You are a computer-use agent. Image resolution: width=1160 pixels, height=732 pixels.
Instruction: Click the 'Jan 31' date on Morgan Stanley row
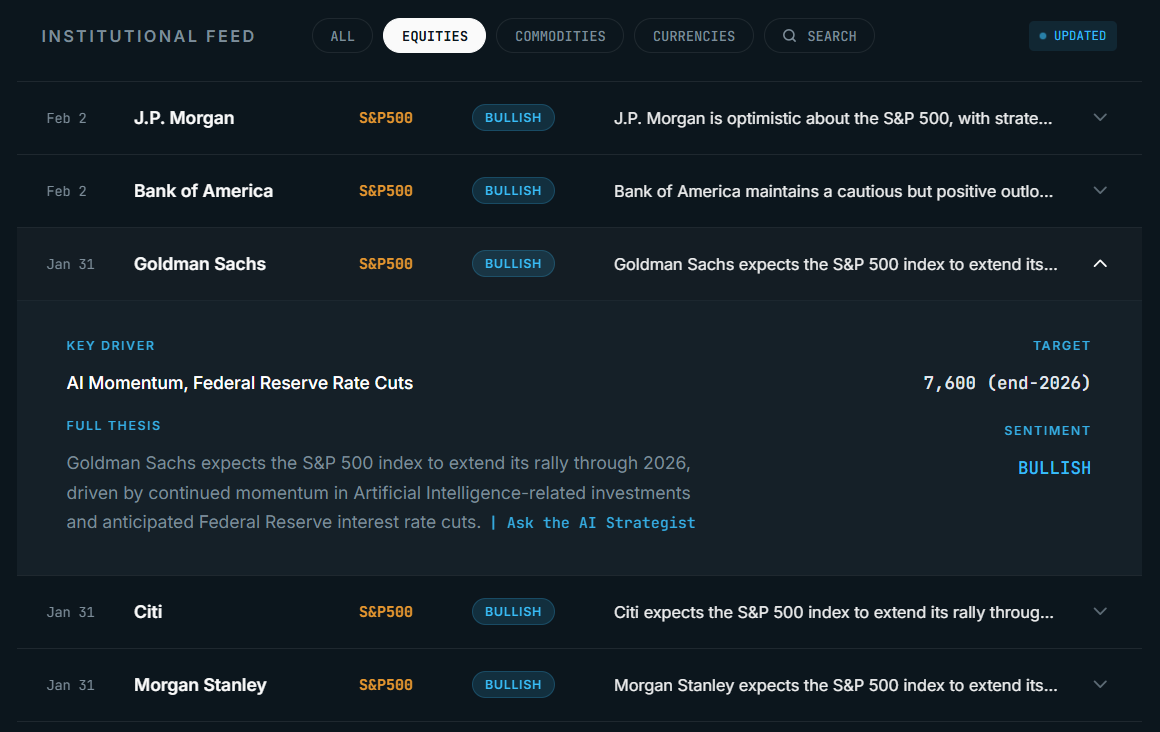click(70, 685)
